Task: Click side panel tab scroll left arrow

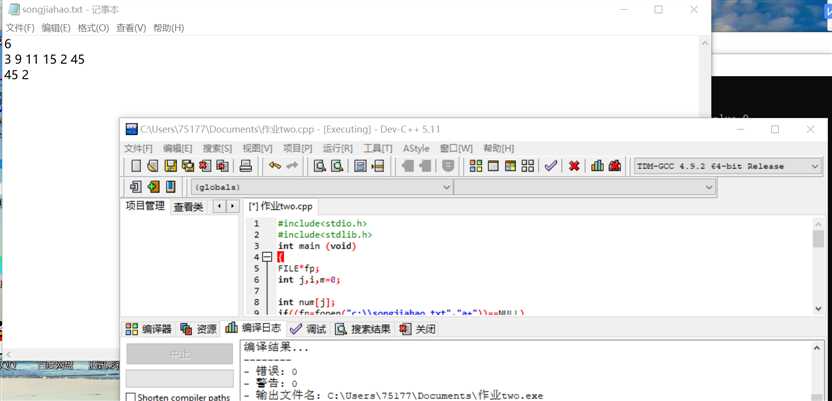Action: coord(220,206)
